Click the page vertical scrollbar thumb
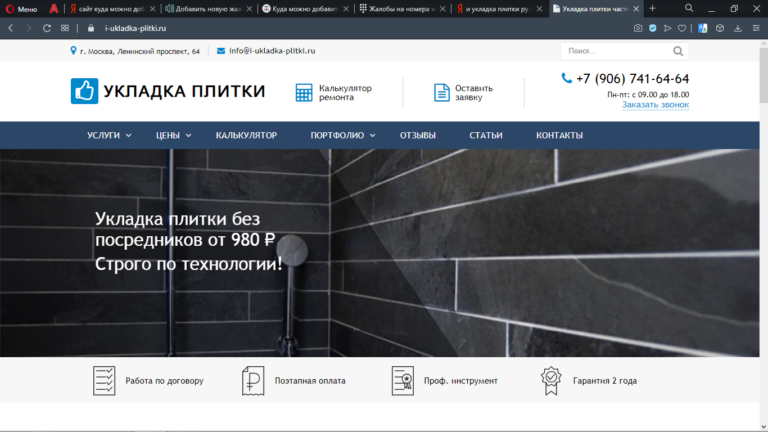The width and height of the screenshot is (768, 432). pyautogui.click(x=764, y=75)
